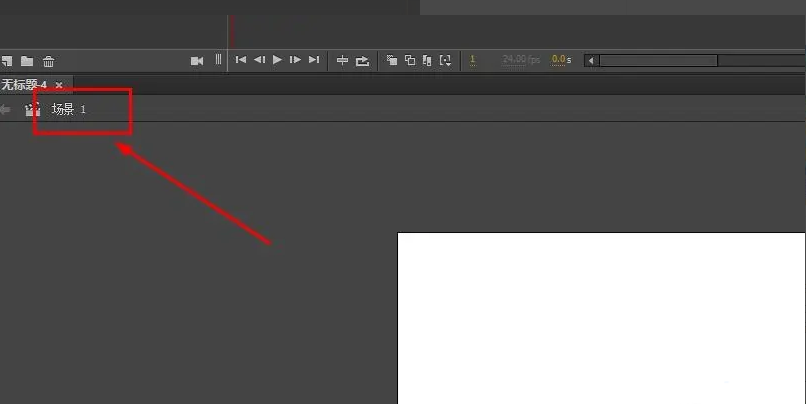Open Modify Markers dropdown
Screen dimensions: 806x404
[445, 60]
